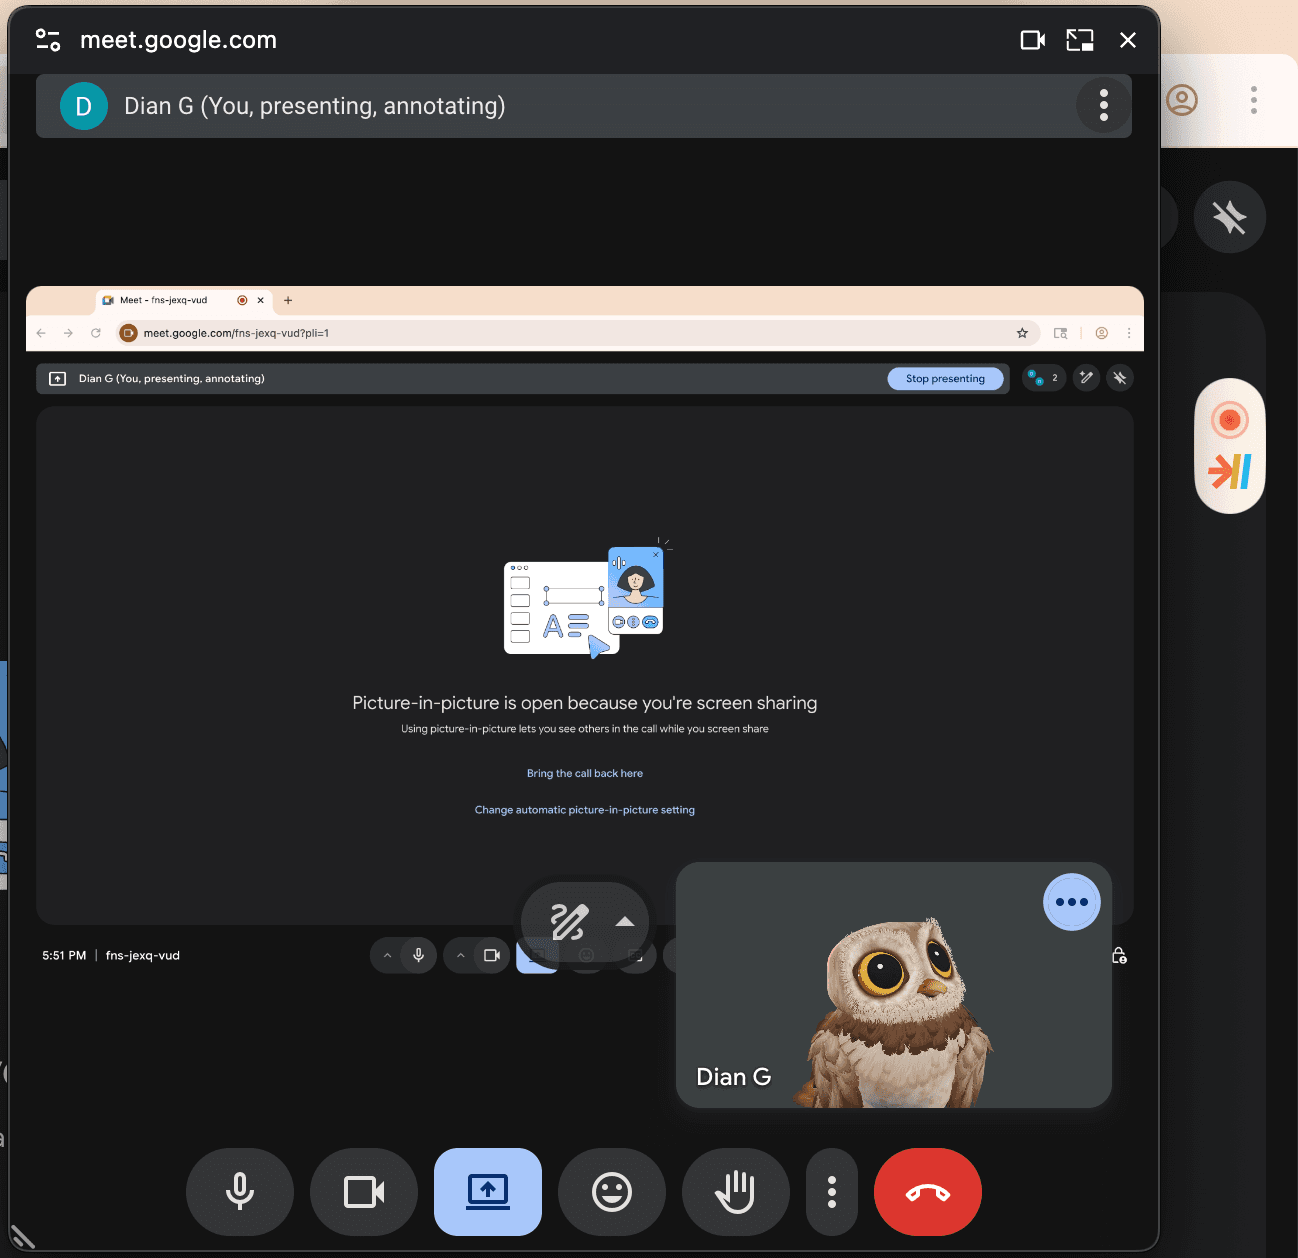Image resolution: width=1298 pixels, height=1258 pixels.
Task: Click the Bring the call back here link
Action: (x=585, y=772)
